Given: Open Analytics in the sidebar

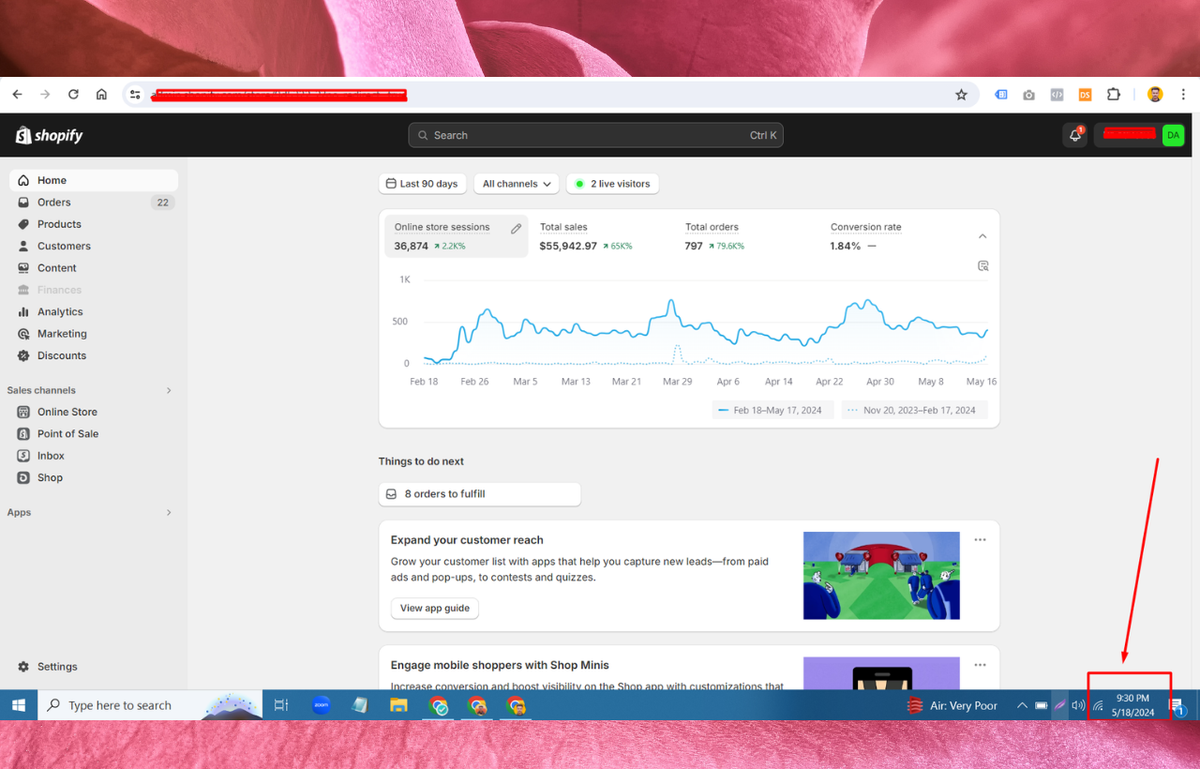Looking at the screenshot, I should coord(94,312).
